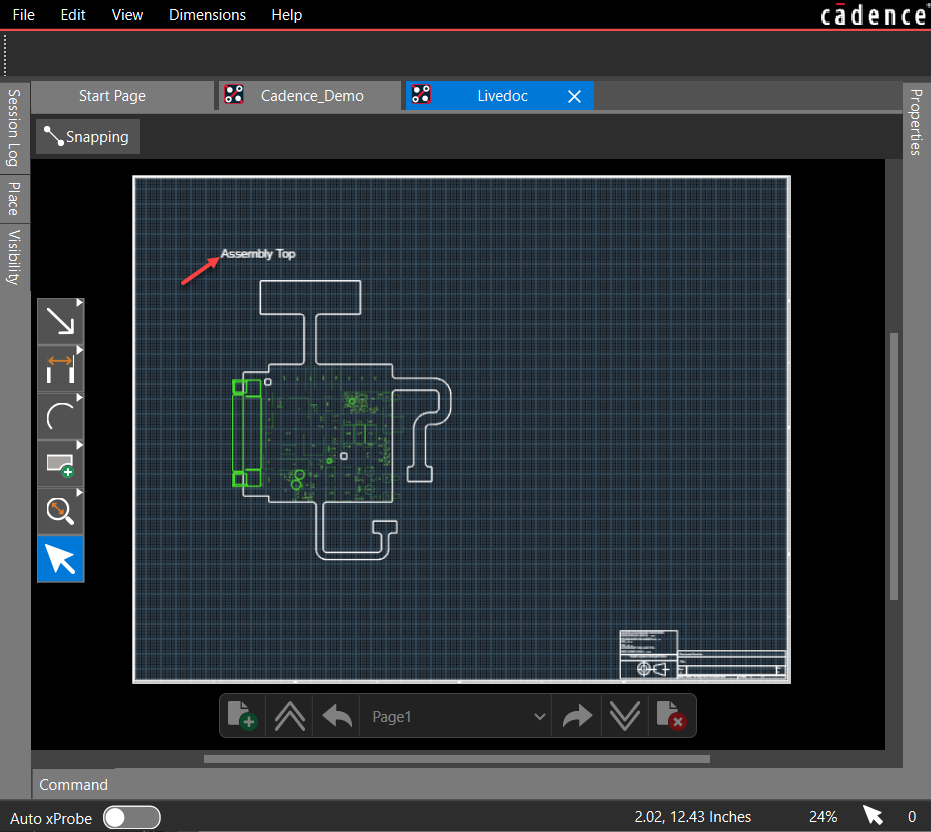931x832 pixels.
Task: Activate the blue selection pointer tool
Action: coord(61,559)
